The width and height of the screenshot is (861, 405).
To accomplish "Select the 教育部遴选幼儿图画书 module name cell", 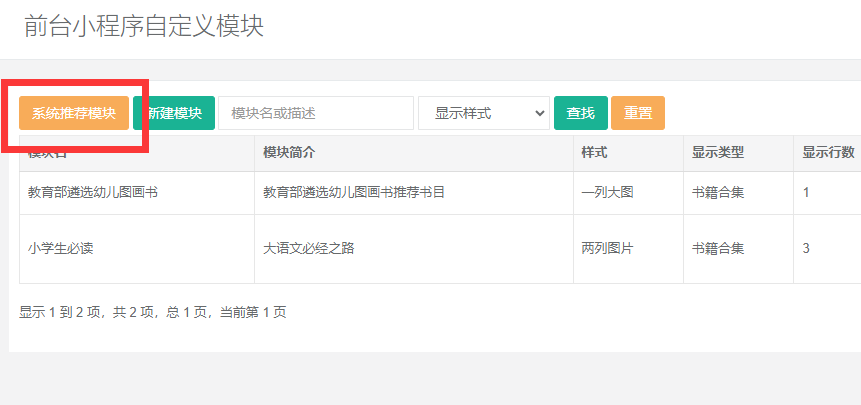I will pos(137,193).
